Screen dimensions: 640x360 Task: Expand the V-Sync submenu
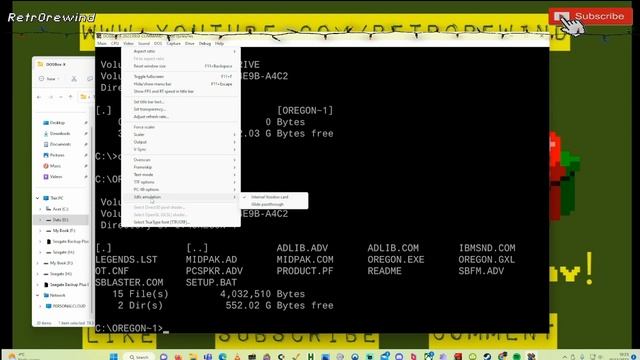click(x=181, y=149)
